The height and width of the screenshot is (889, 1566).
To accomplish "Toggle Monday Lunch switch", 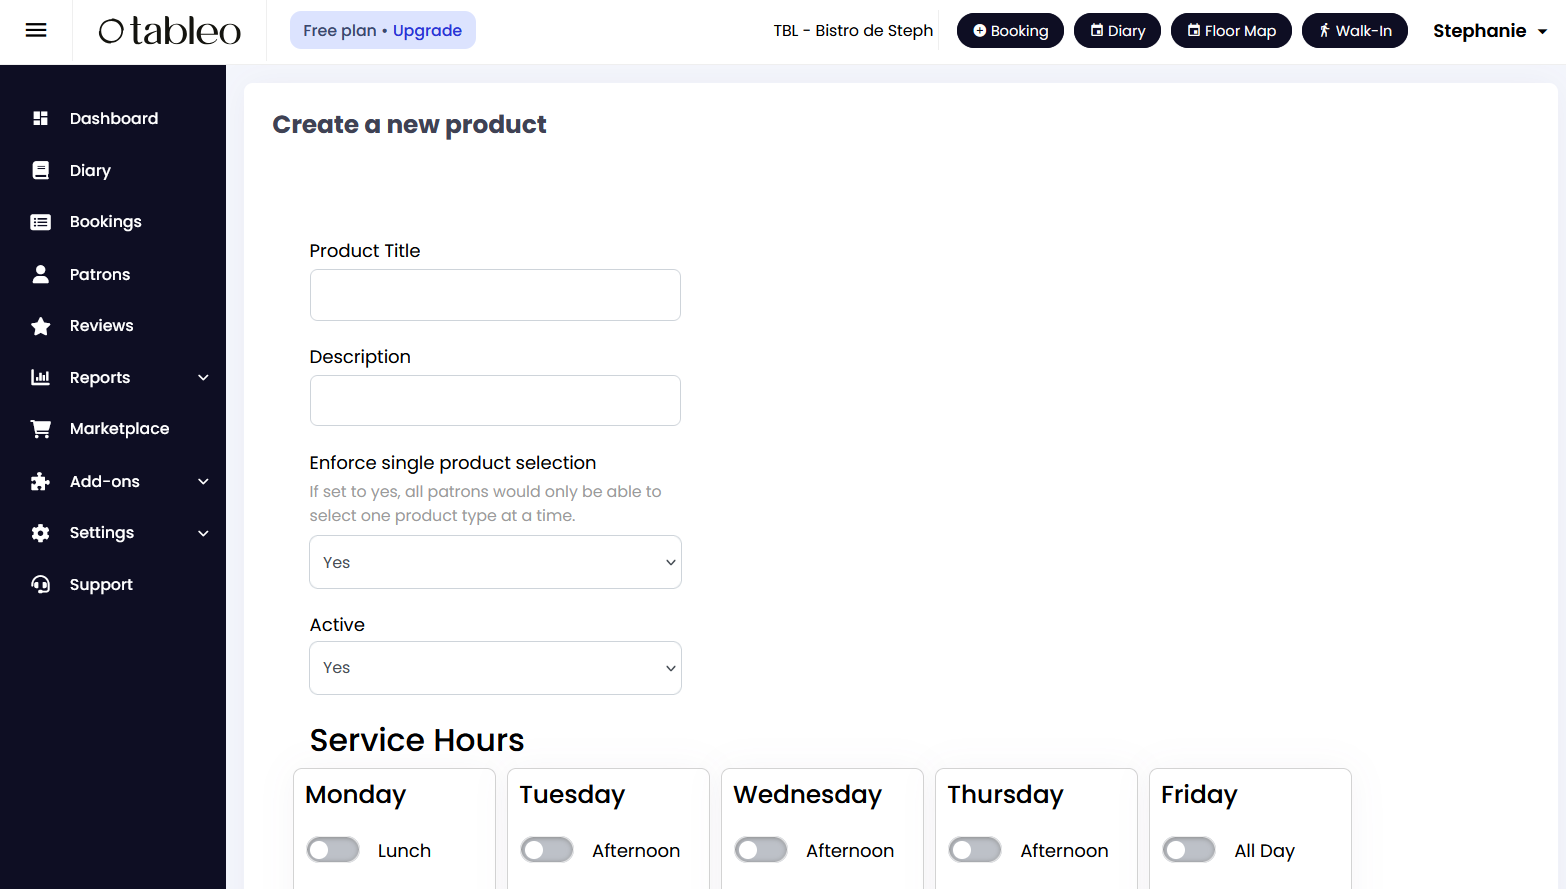I will tap(333, 850).
